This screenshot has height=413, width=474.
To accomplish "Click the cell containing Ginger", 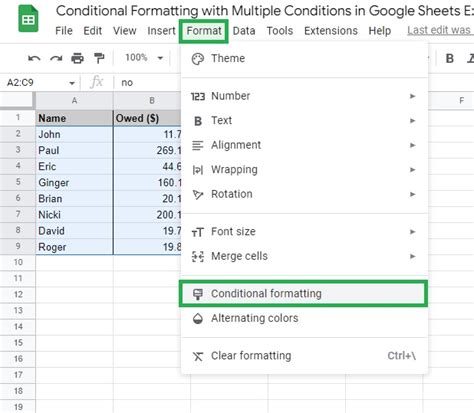I will pos(74,182).
